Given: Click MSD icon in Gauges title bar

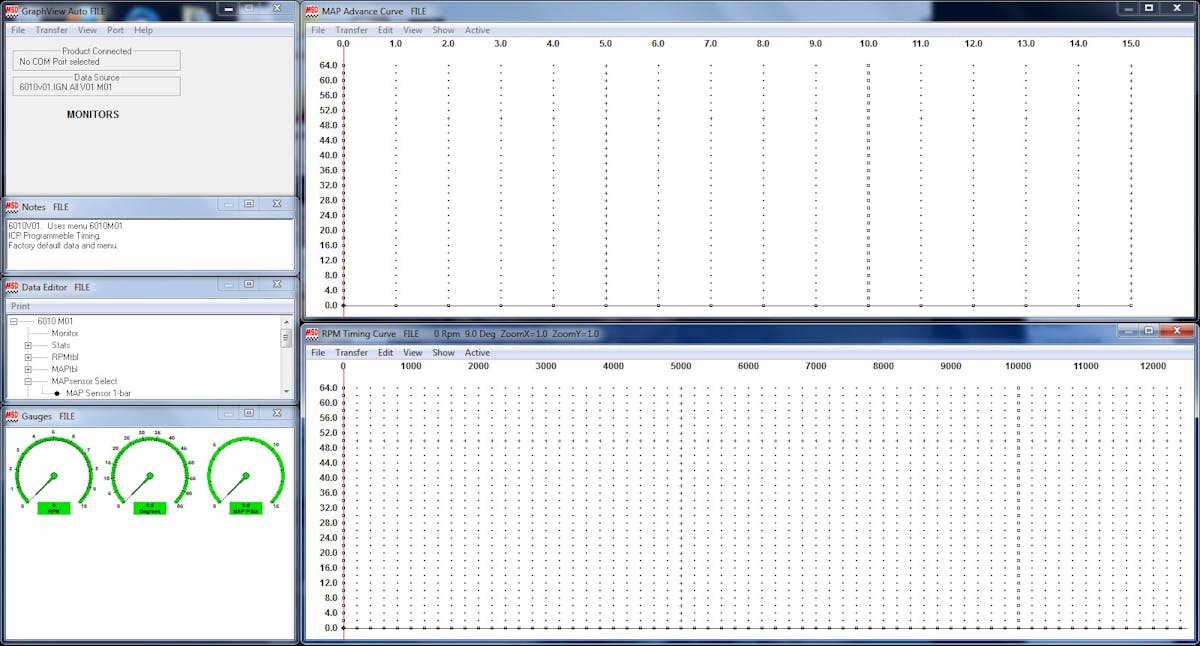Looking at the screenshot, I should point(12,415).
